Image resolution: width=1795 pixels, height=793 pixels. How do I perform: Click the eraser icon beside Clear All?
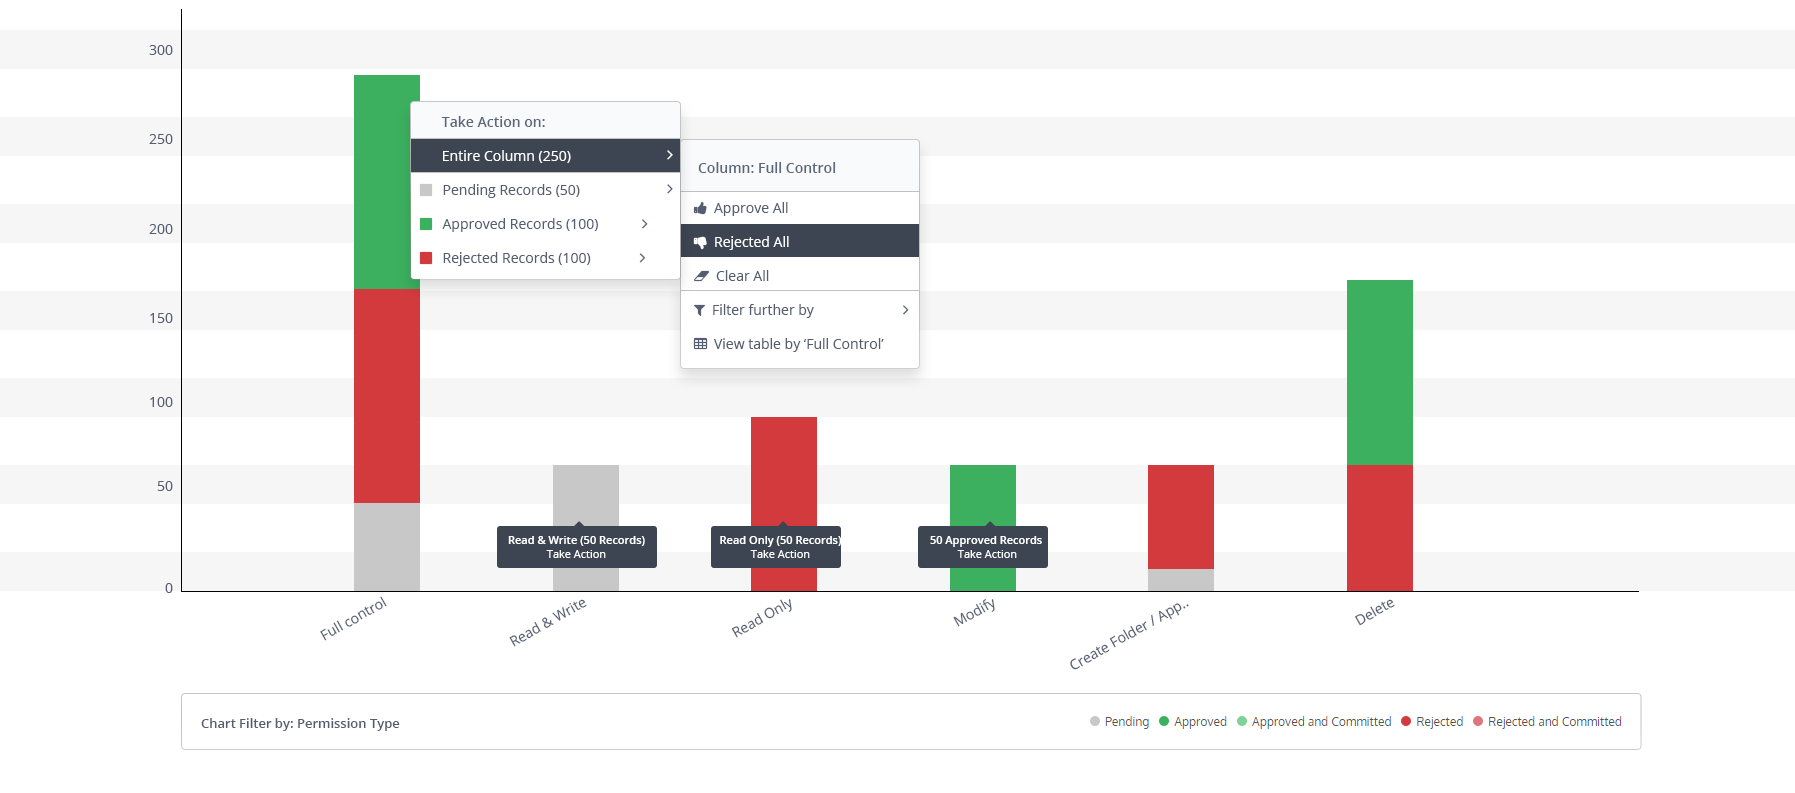click(701, 276)
